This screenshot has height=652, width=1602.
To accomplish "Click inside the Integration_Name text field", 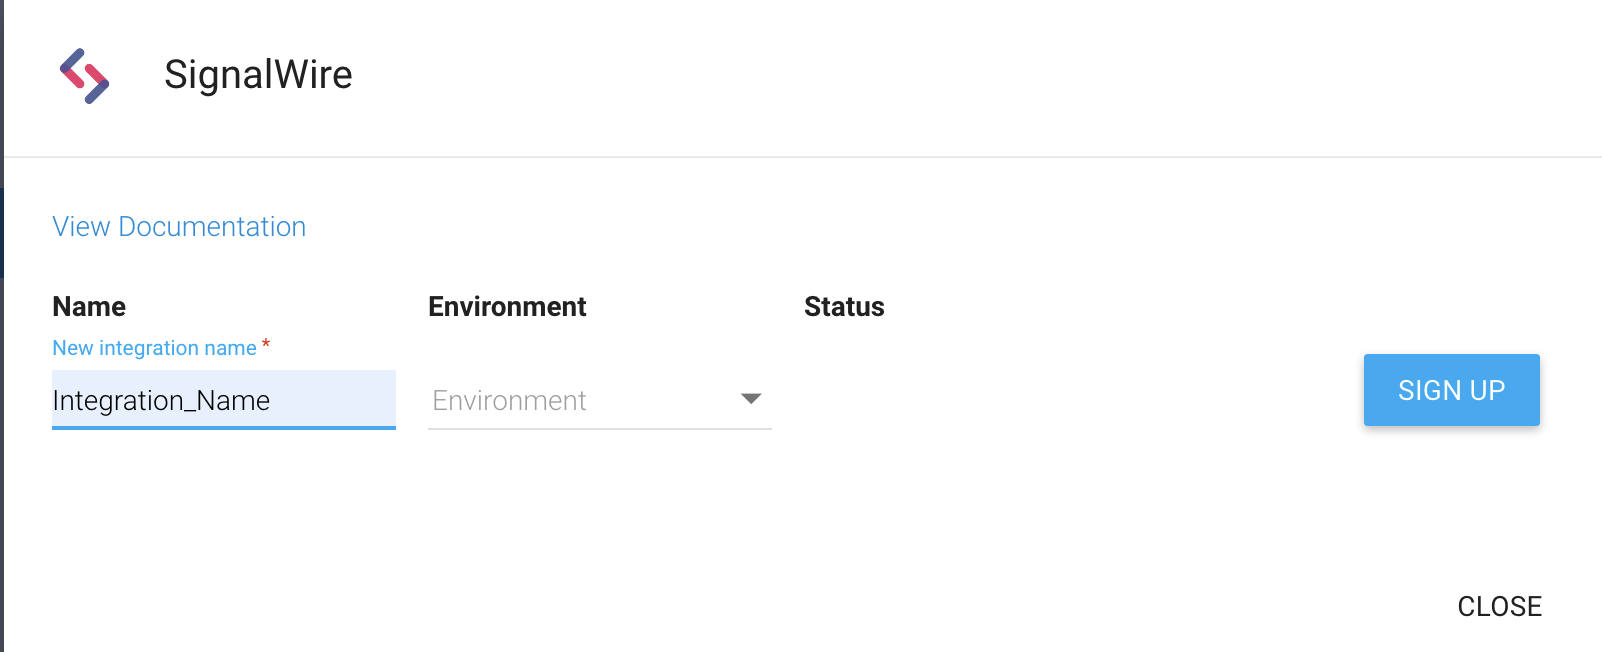I will [223, 400].
